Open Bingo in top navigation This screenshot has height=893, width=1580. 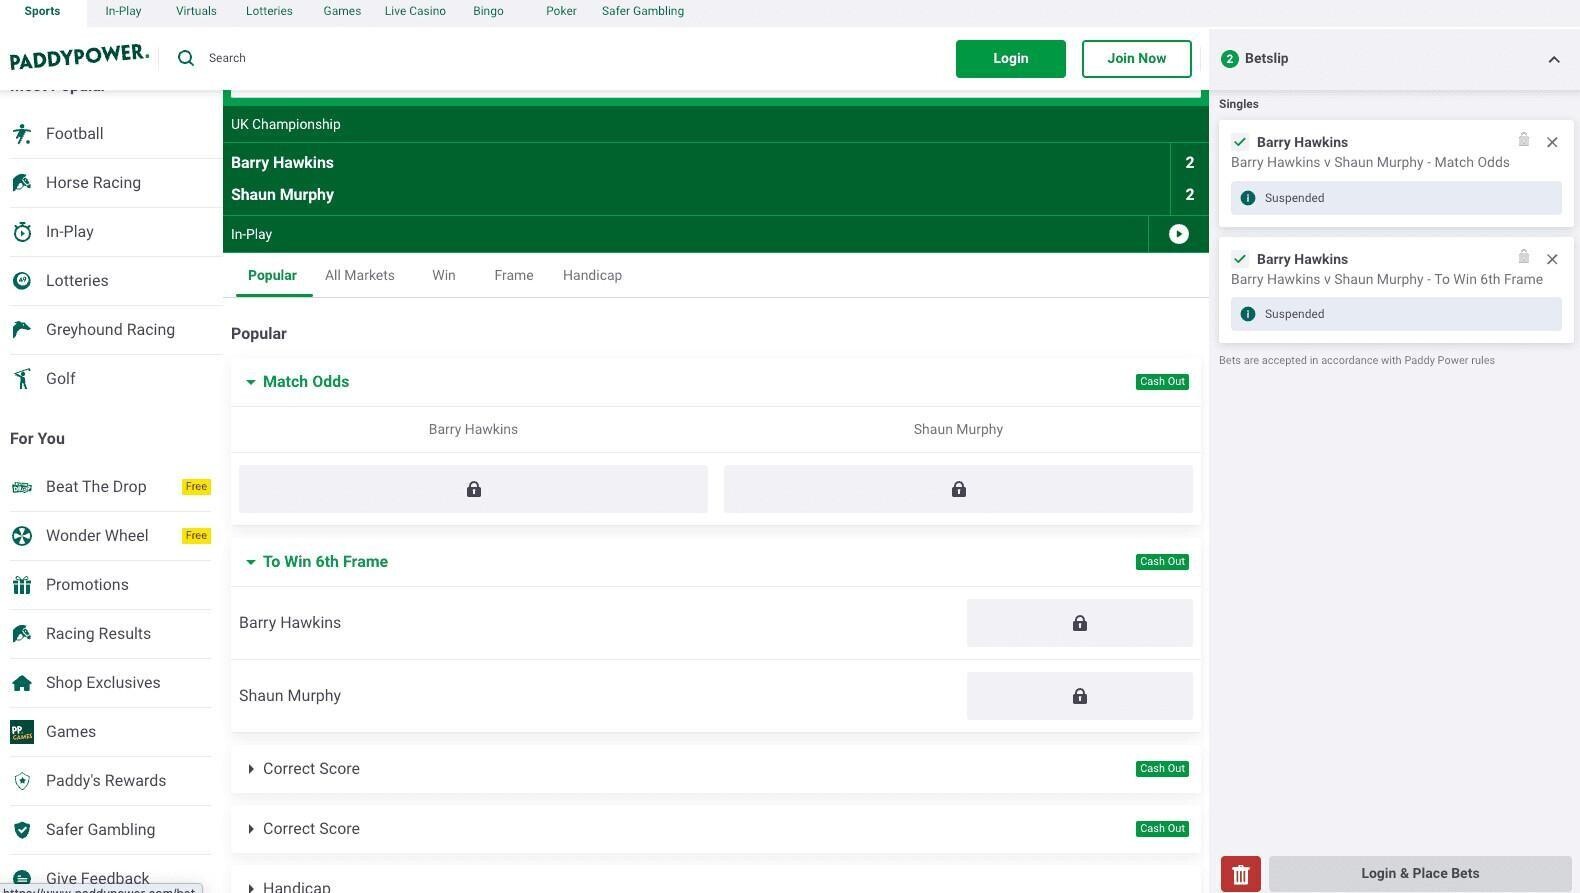488,11
